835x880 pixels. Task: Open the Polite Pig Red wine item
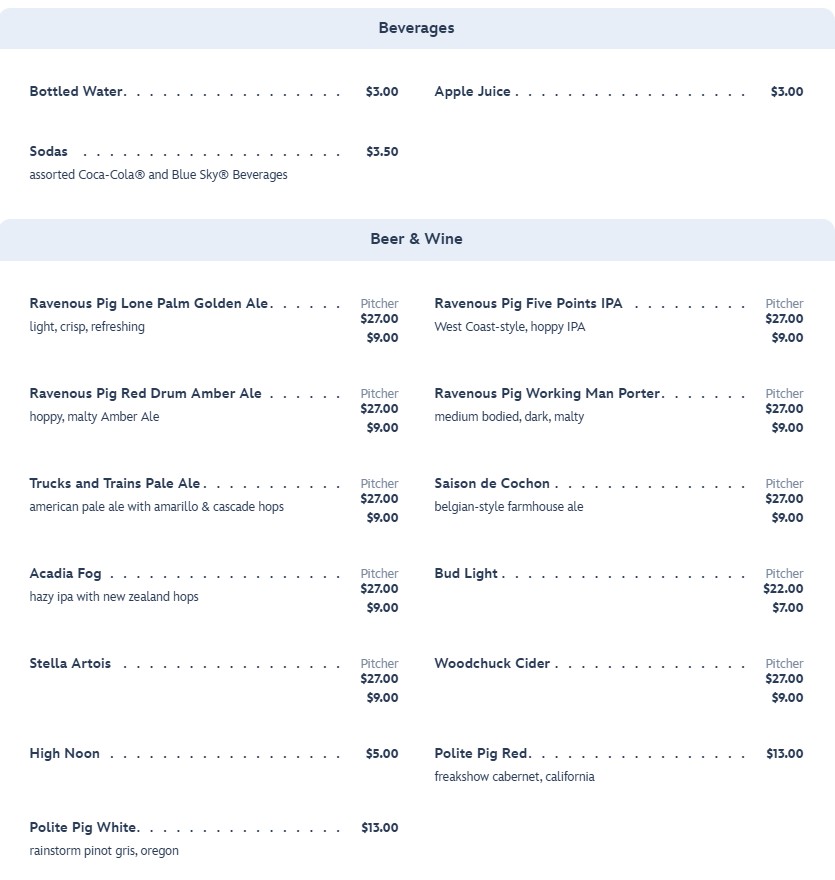(x=481, y=754)
